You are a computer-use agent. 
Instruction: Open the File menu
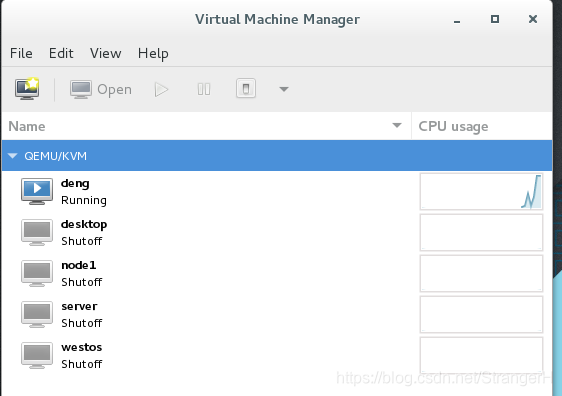click(21, 53)
